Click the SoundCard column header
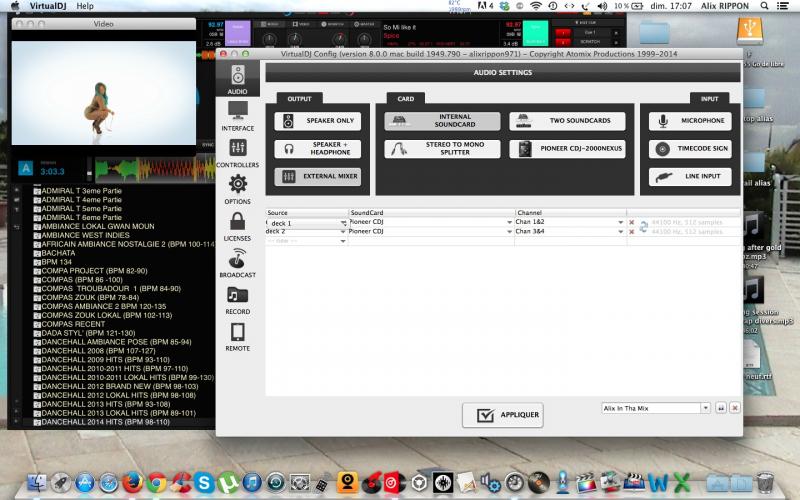 (432, 213)
